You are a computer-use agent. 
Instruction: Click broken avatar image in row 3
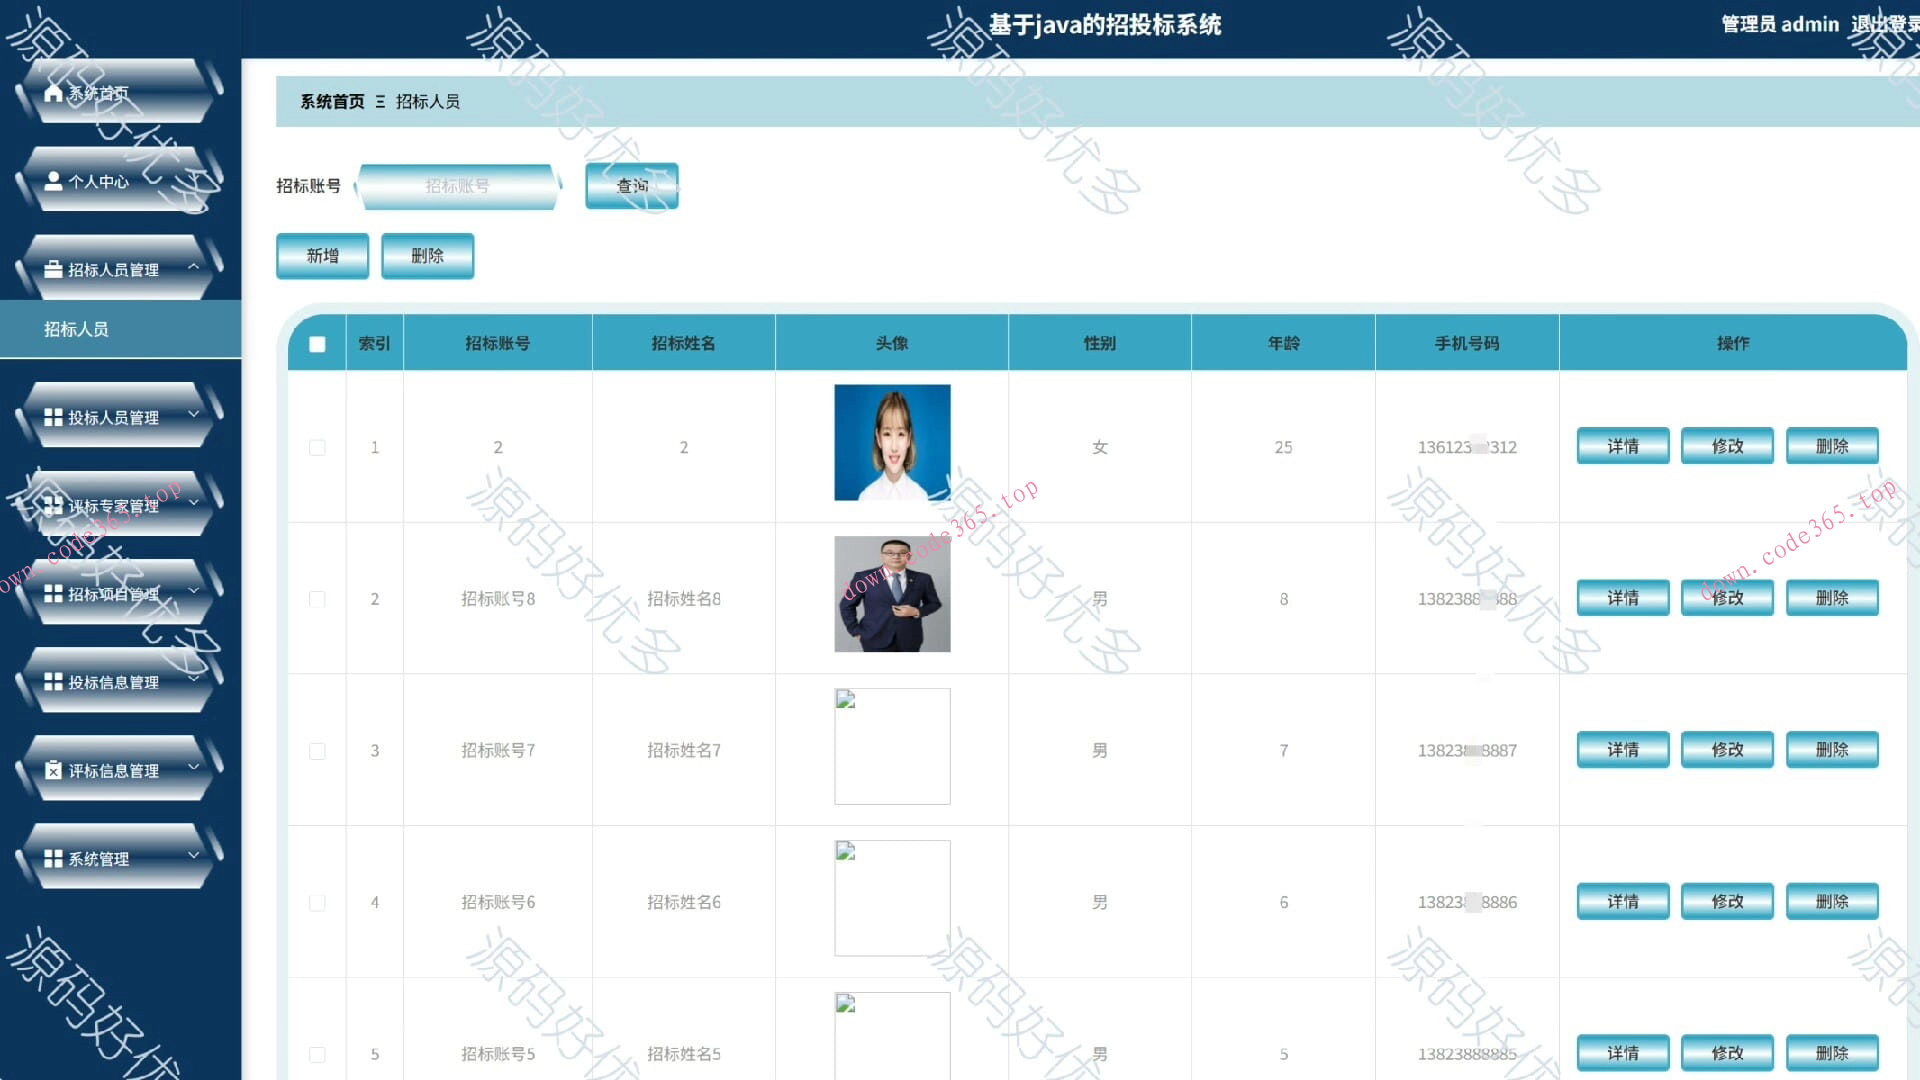pos(892,746)
